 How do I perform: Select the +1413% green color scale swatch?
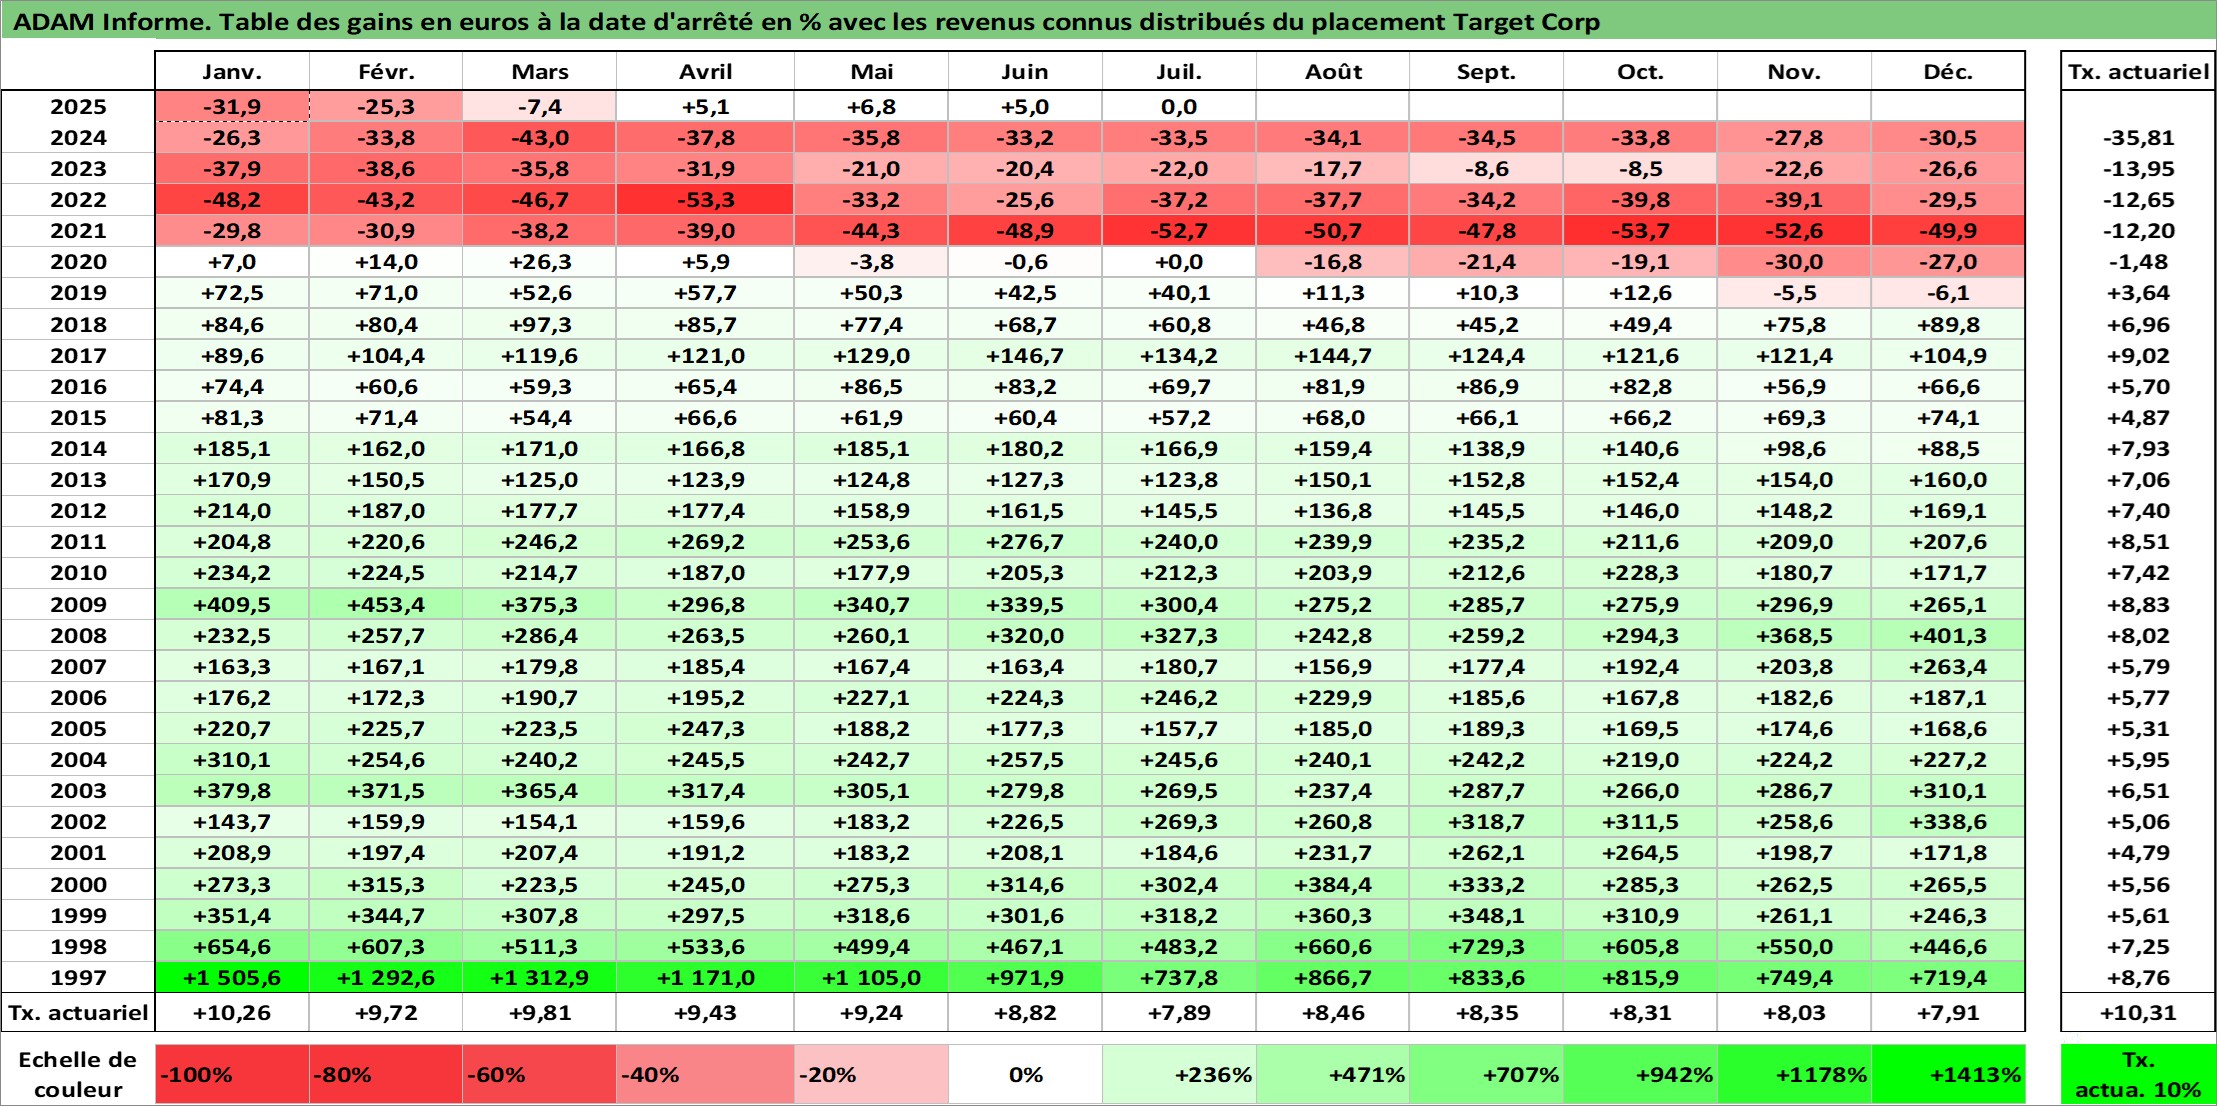(x=1948, y=1074)
